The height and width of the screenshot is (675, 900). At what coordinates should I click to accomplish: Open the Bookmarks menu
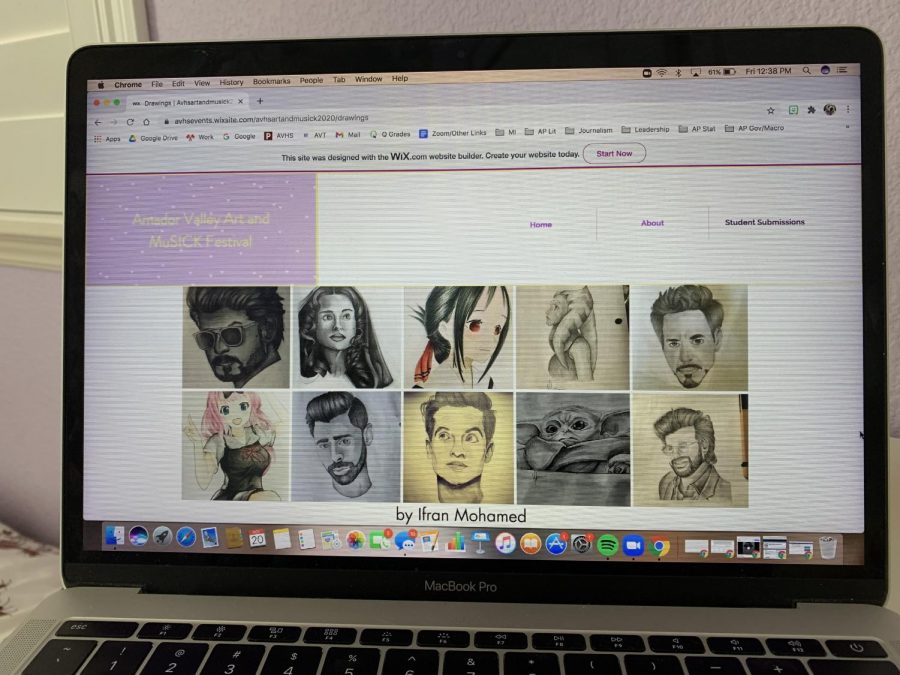pos(271,82)
